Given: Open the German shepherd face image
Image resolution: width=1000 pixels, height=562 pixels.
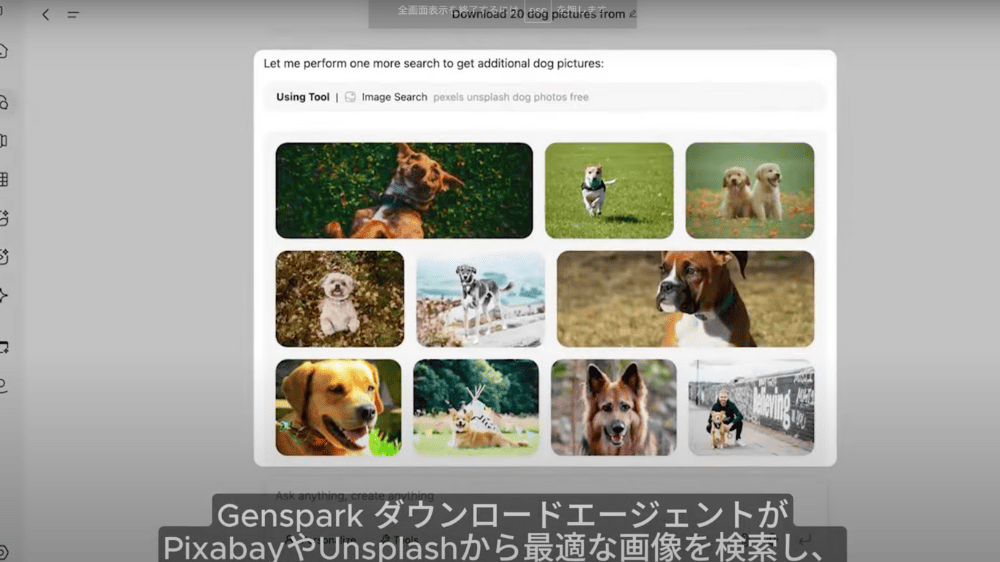Looking at the screenshot, I should [x=614, y=407].
